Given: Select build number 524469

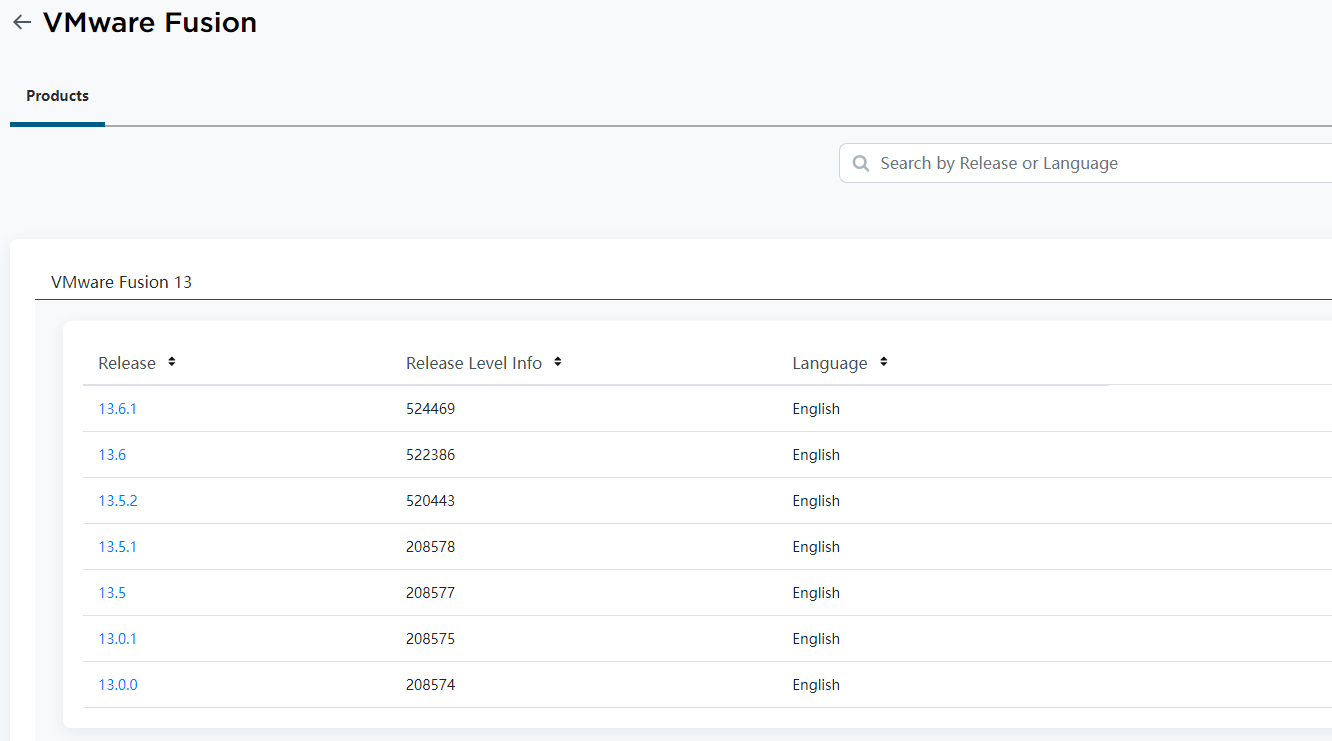Looking at the screenshot, I should tap(430, 409).
